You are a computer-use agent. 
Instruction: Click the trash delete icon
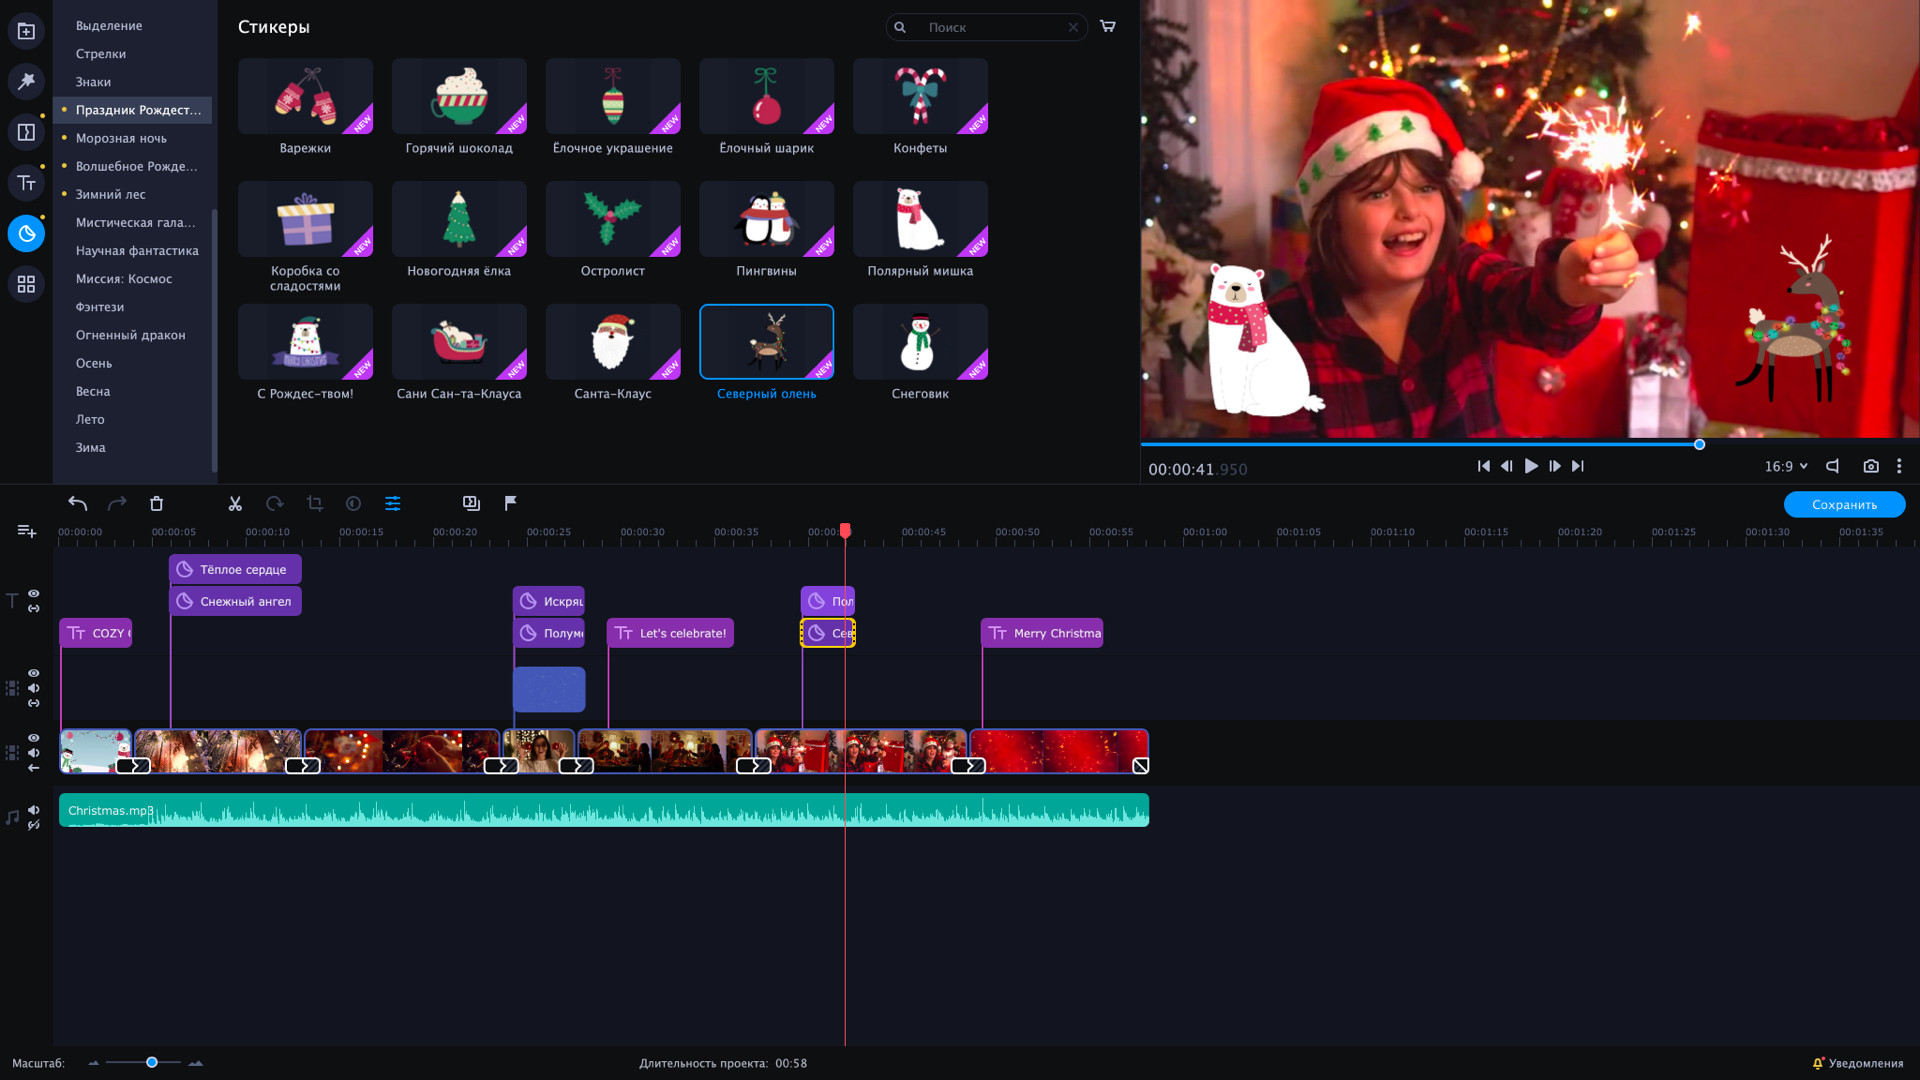click(157, 504)
